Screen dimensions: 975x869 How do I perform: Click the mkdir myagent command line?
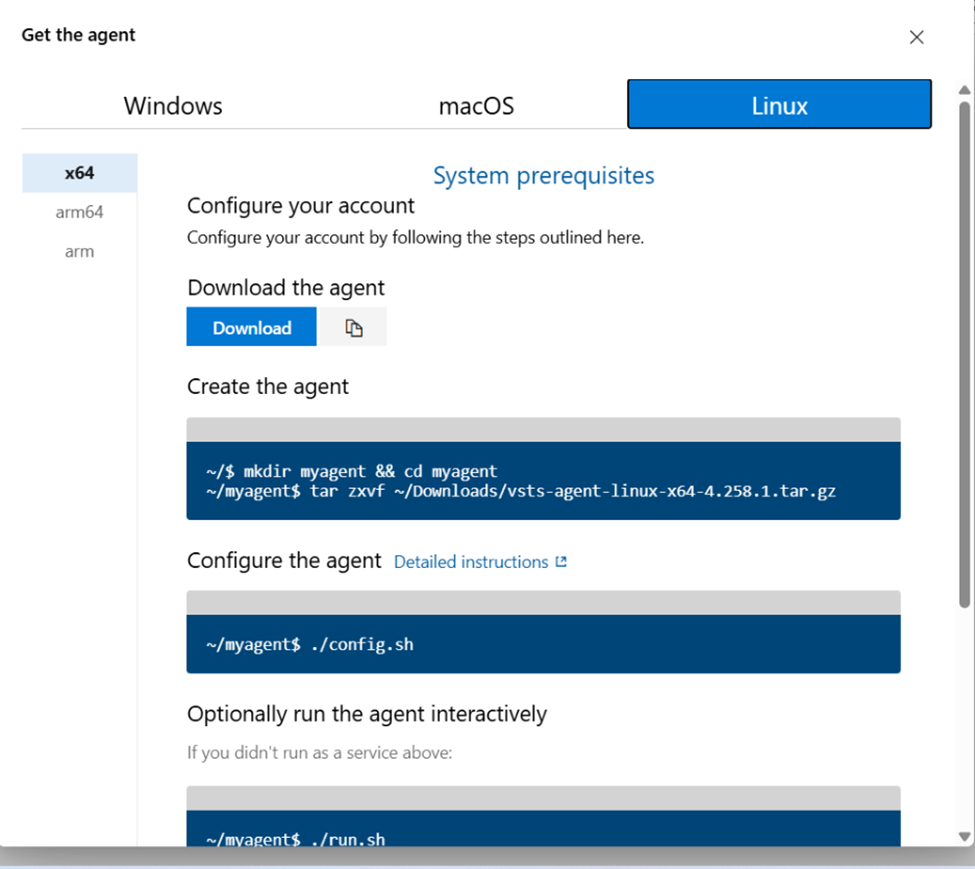click(x=351, y=471)
